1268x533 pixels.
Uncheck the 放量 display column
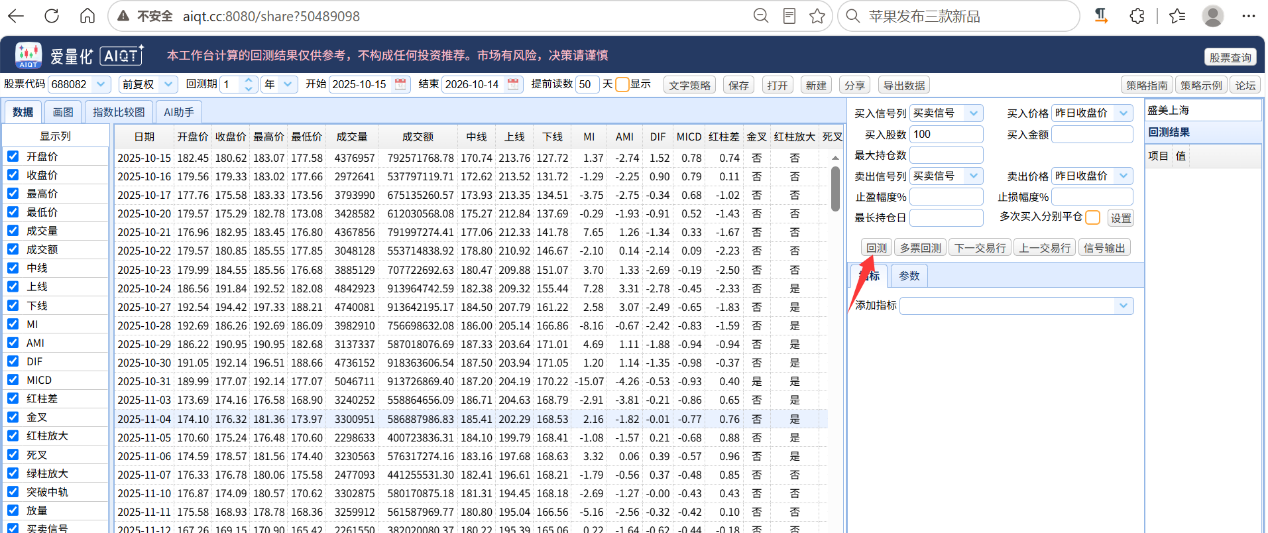coord(13,510)
